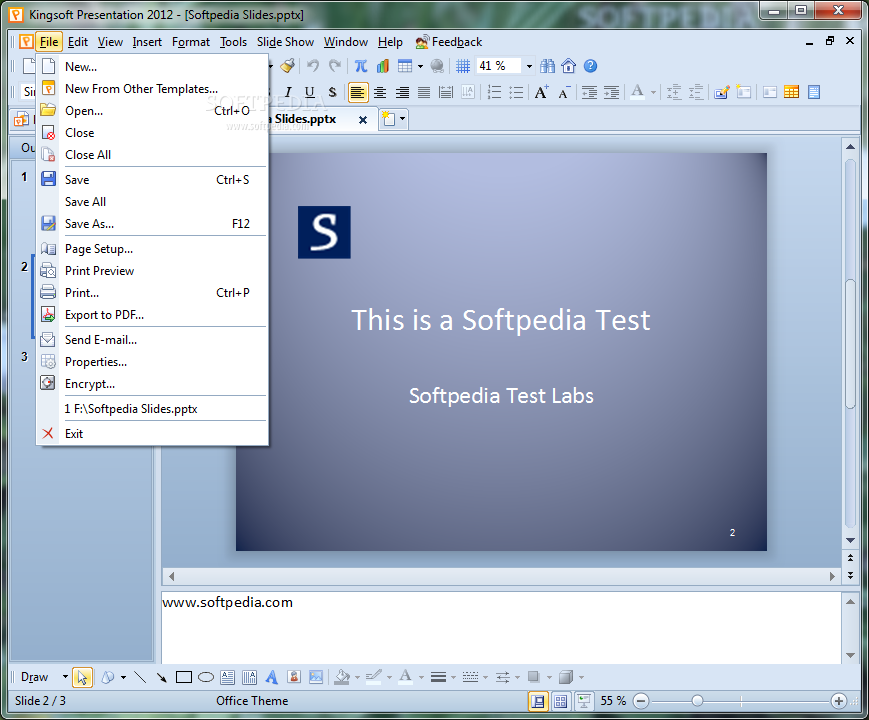The image size is (869, 720).
Task: Select the Oval shape tool
Action: coord(206,677)
